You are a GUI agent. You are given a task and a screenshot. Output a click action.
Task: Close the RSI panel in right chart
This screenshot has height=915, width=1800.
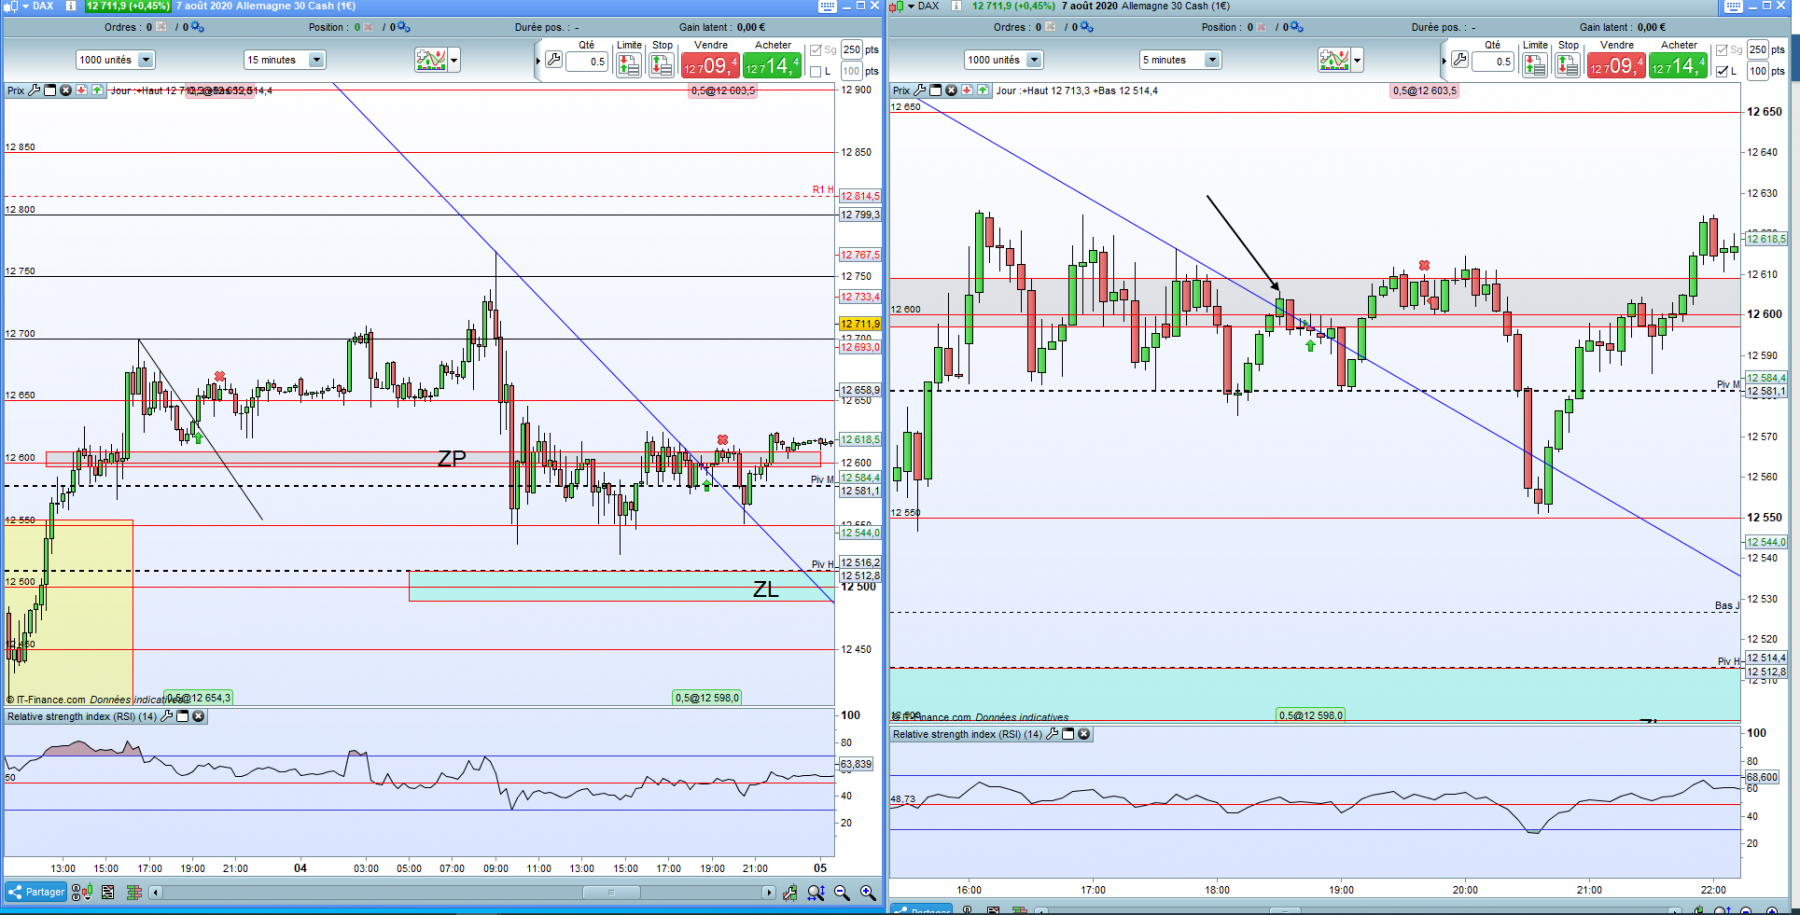point(1084,734)
